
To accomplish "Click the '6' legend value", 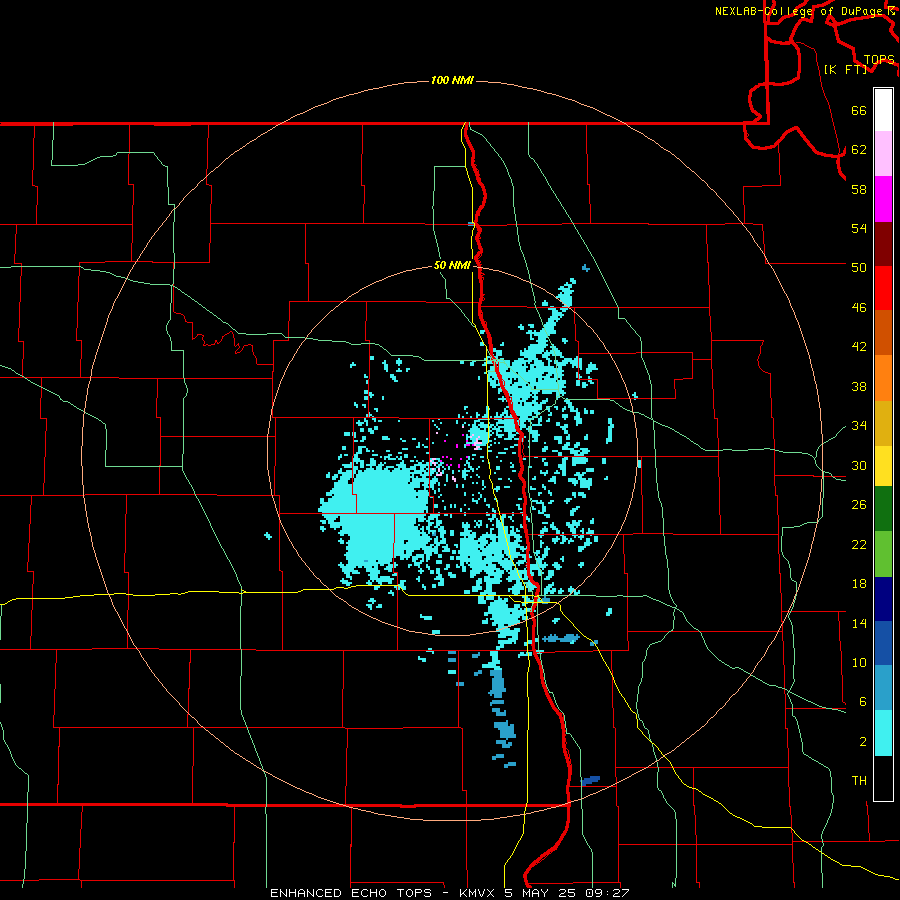I will (x=862, y=702).
